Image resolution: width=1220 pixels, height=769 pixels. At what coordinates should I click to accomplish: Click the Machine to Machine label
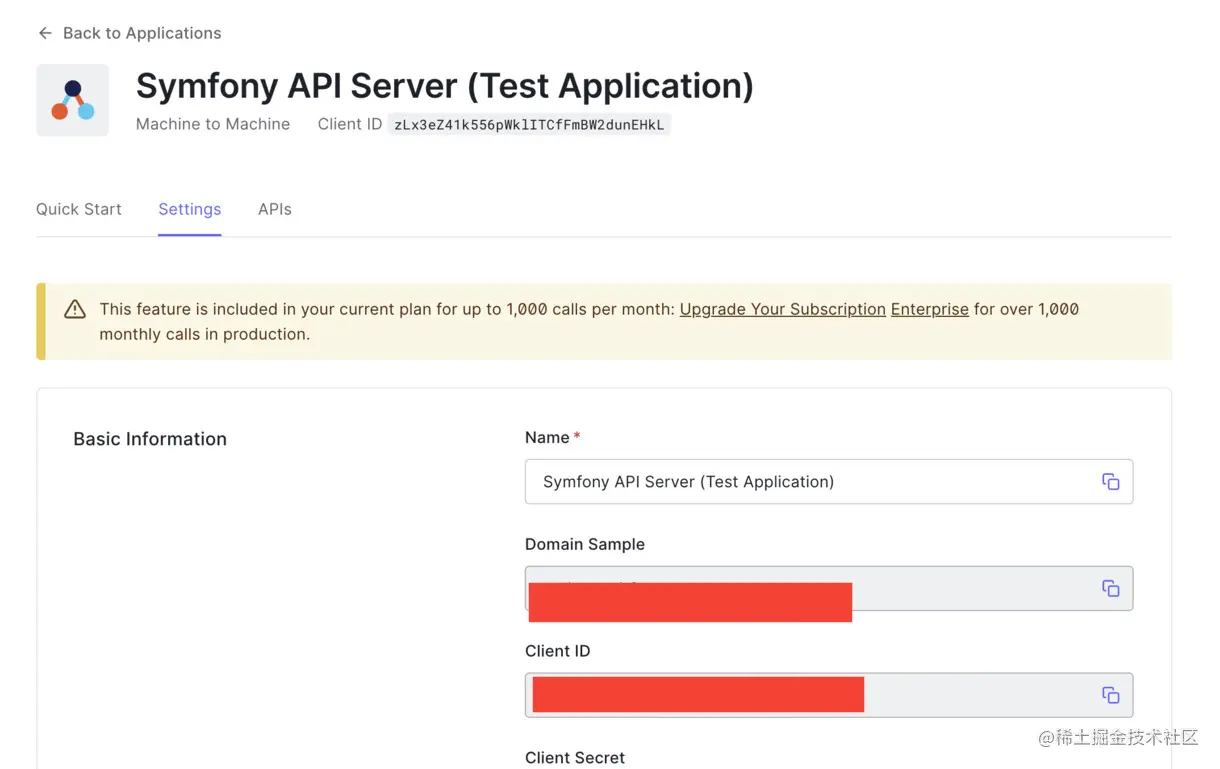click(212, 124)
